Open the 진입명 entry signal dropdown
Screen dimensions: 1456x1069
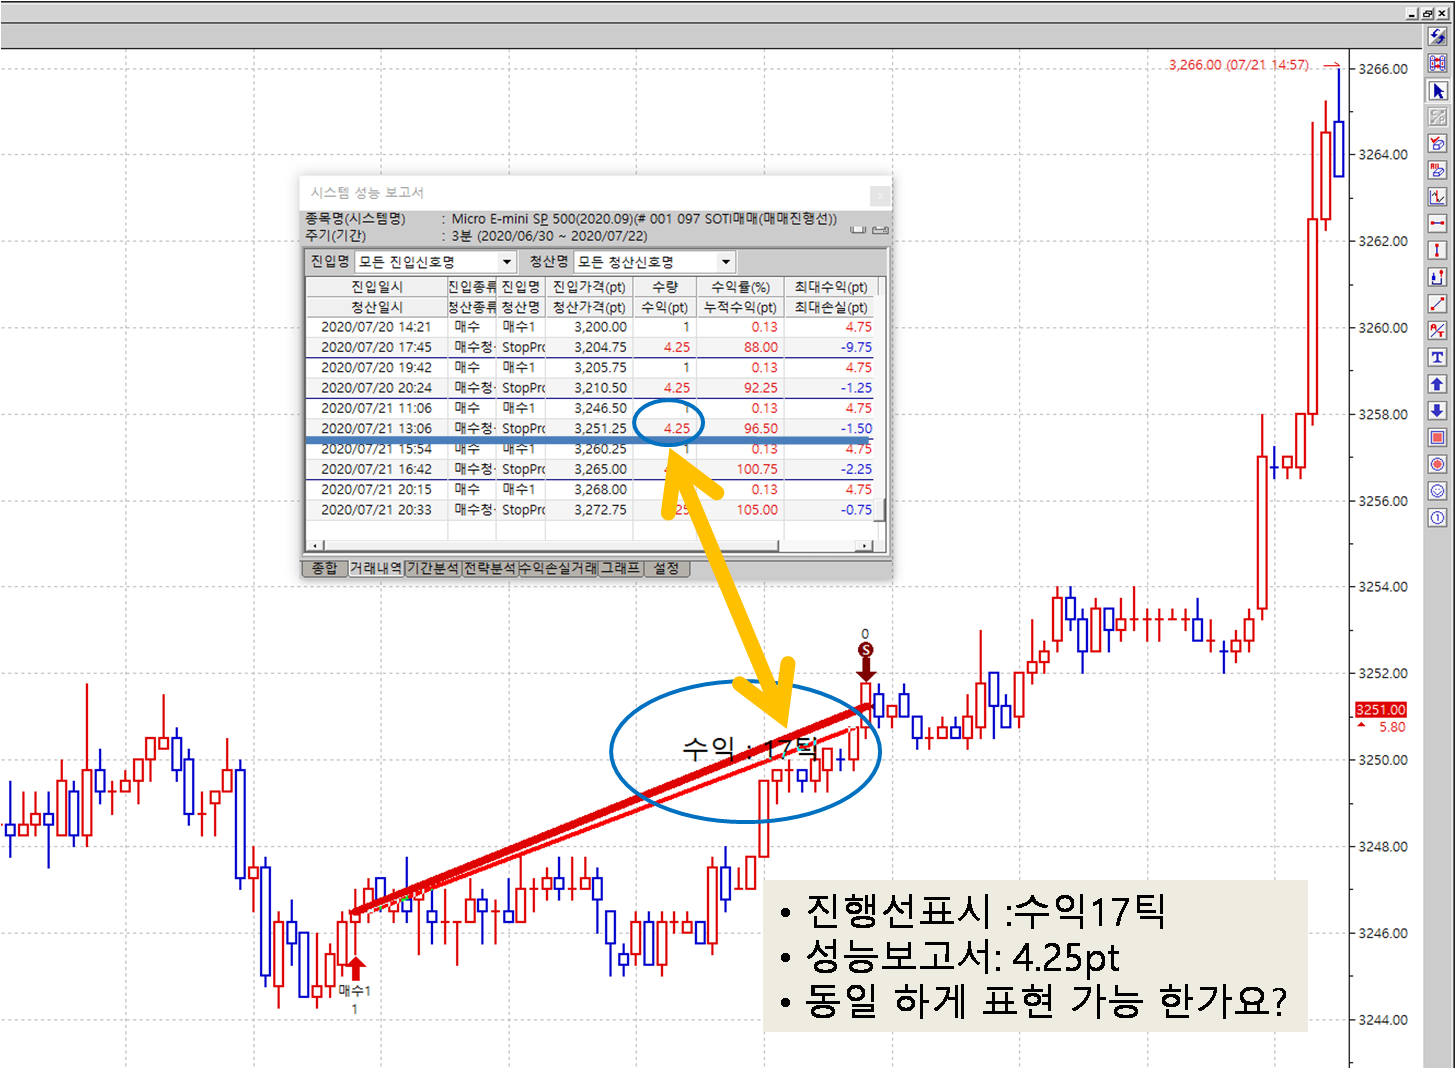point(507,262)
